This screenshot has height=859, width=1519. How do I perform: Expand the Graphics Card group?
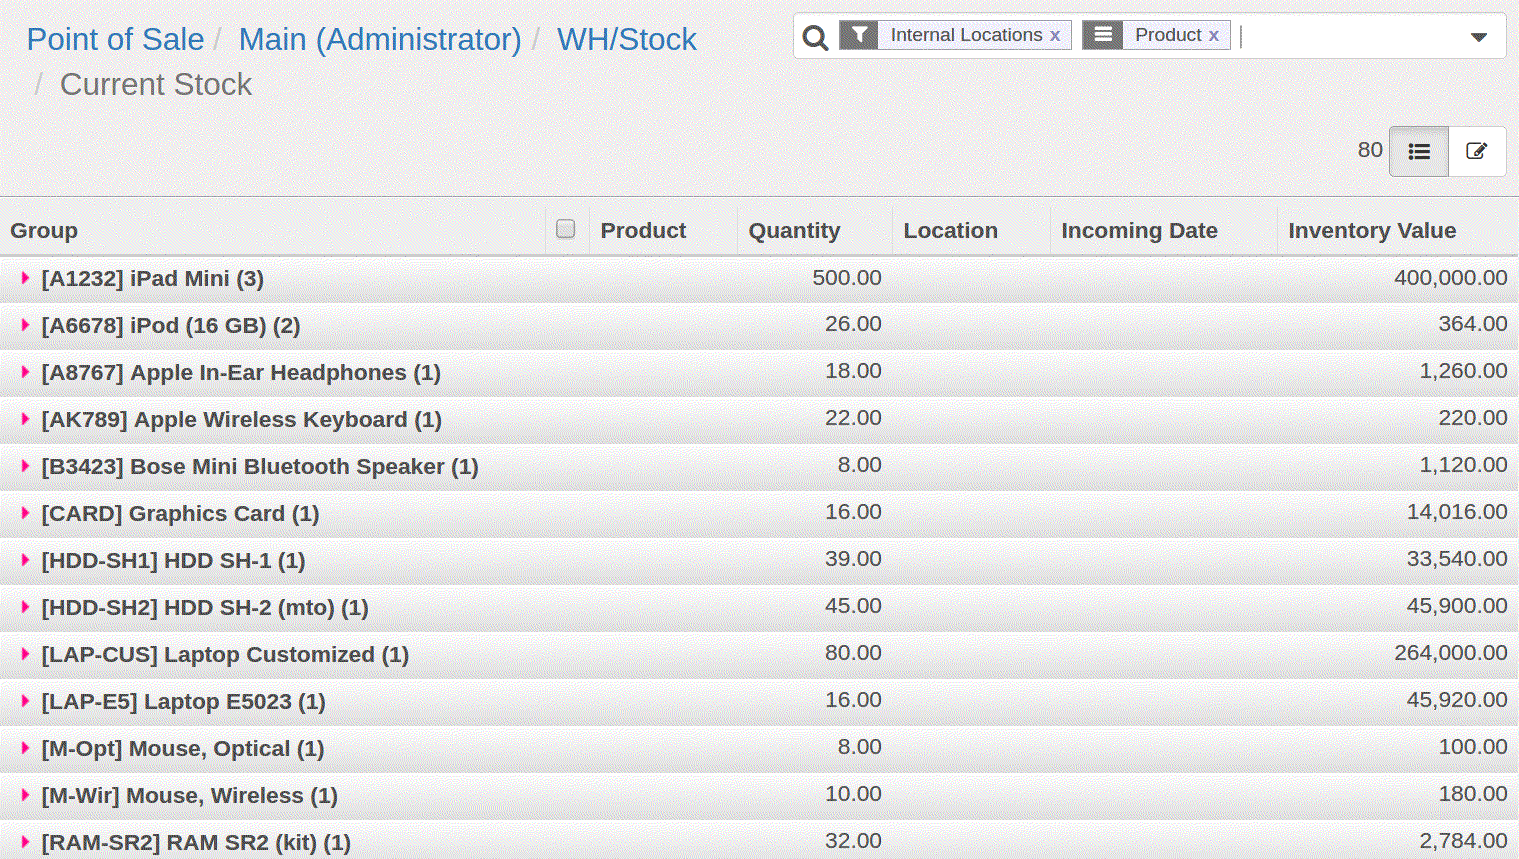click(x=25, y=513)
